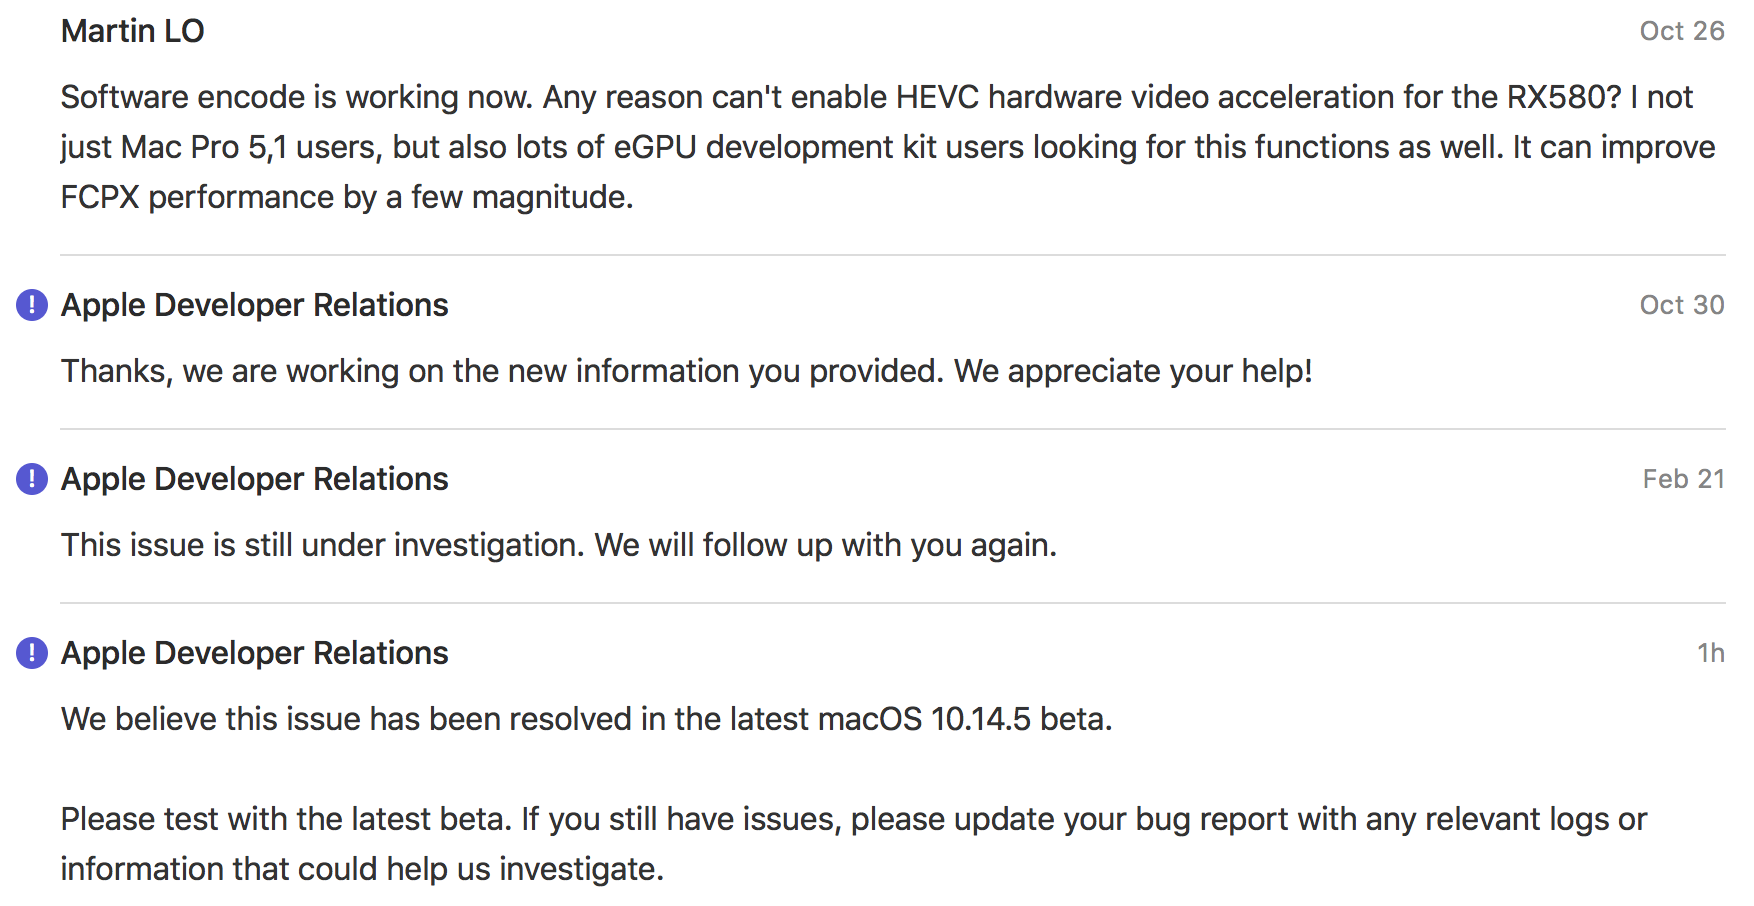Select the 'This issue is still under investigation' text
This screenshot has height=906, width=1754.
(x=558, y=545)
